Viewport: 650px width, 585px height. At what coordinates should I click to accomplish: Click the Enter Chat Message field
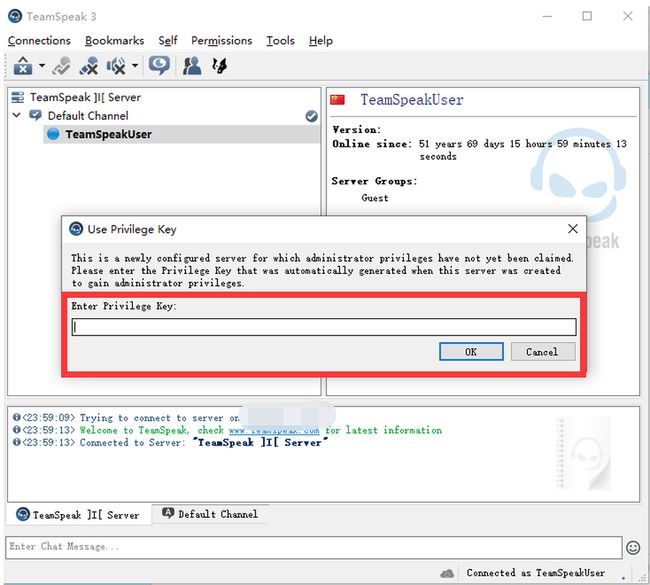313,547
